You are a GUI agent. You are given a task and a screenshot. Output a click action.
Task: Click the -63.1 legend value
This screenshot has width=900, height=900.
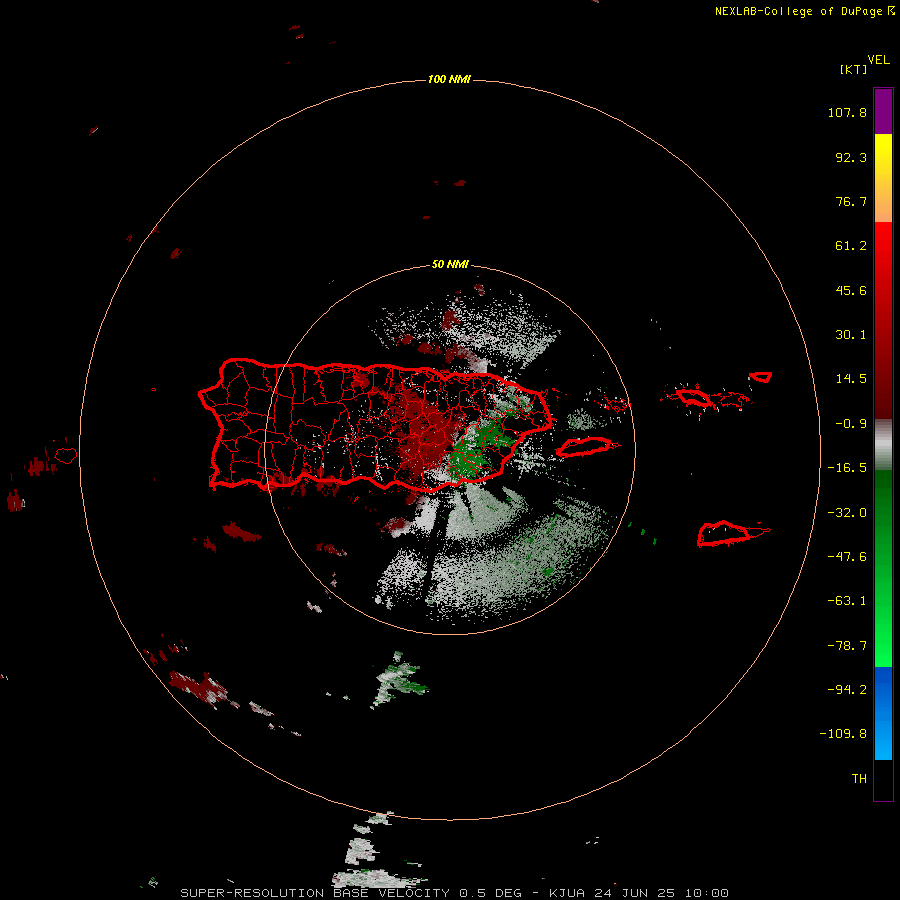[847, 601]
